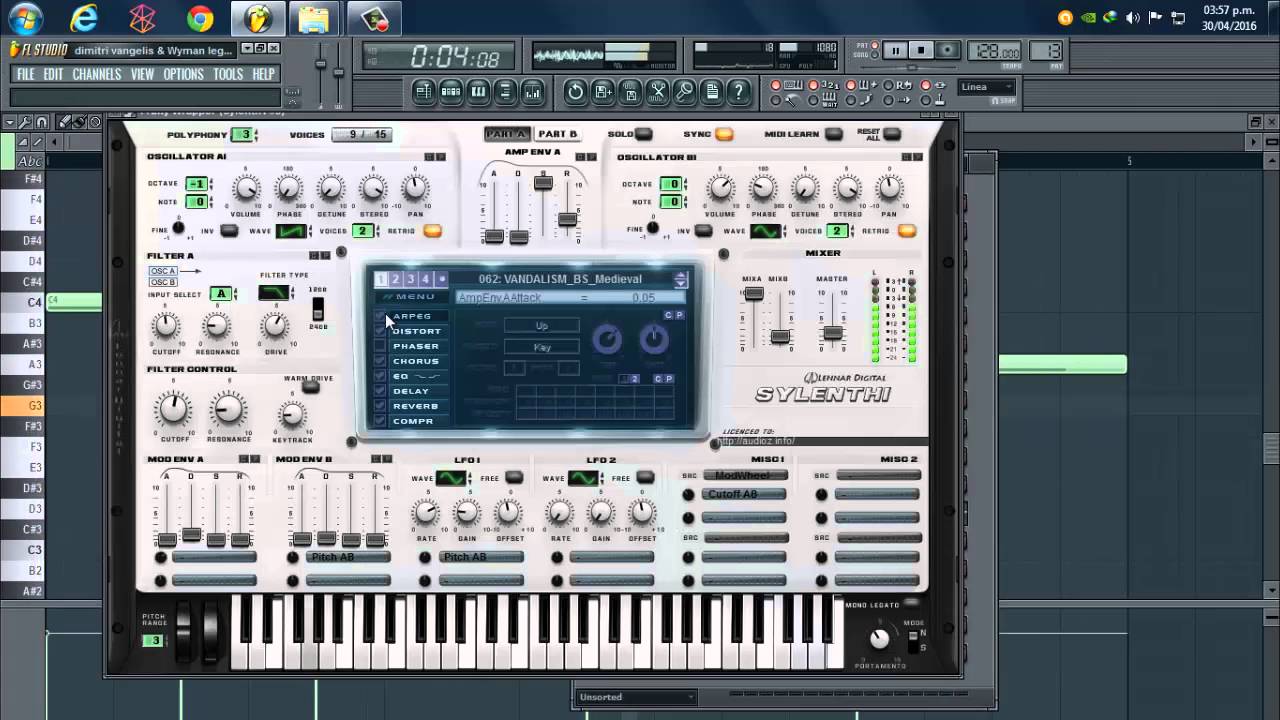The width and height of the screenshot is (1280, 720).
Task: Click the MIX A slider handle
Action: click(x=754, y=294)
